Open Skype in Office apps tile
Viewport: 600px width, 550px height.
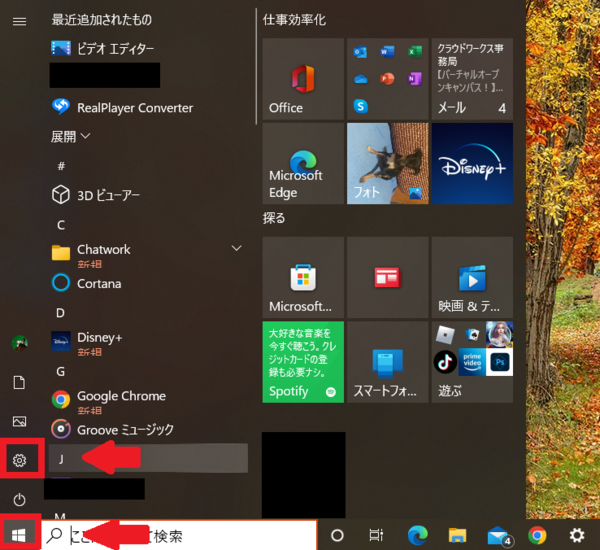360,106
